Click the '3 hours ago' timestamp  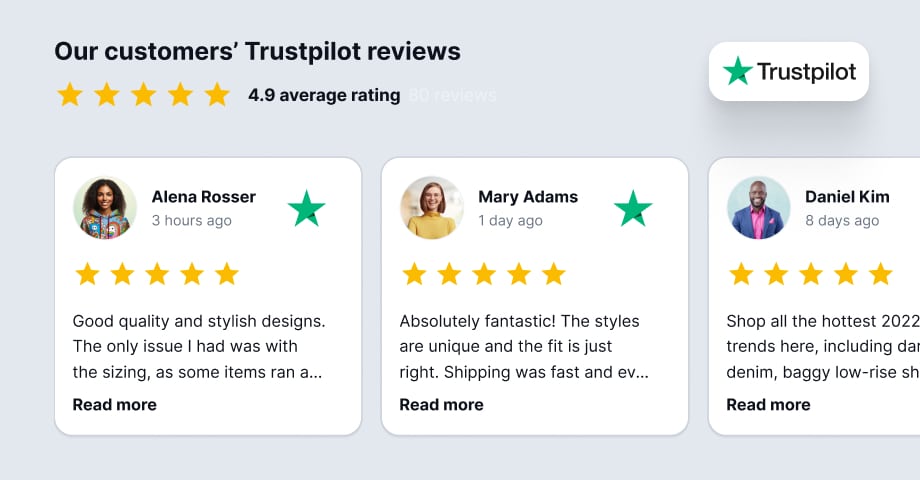191,220
